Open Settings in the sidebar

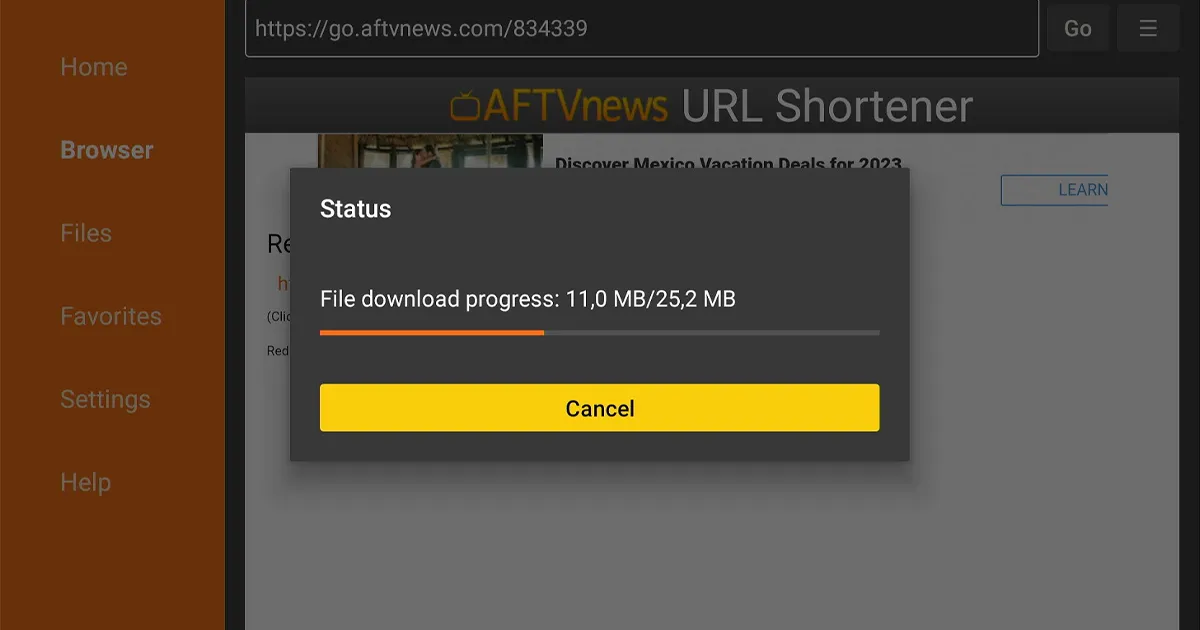(105, 399)
